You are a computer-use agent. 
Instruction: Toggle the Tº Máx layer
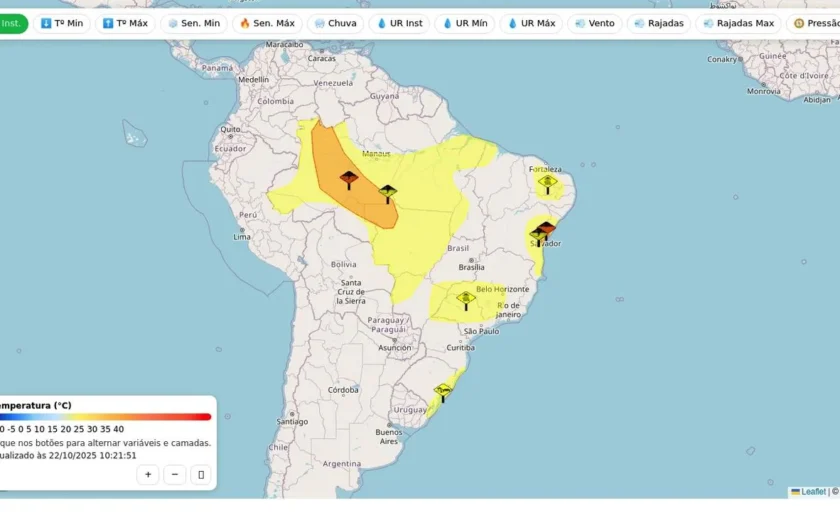[125, 24]
